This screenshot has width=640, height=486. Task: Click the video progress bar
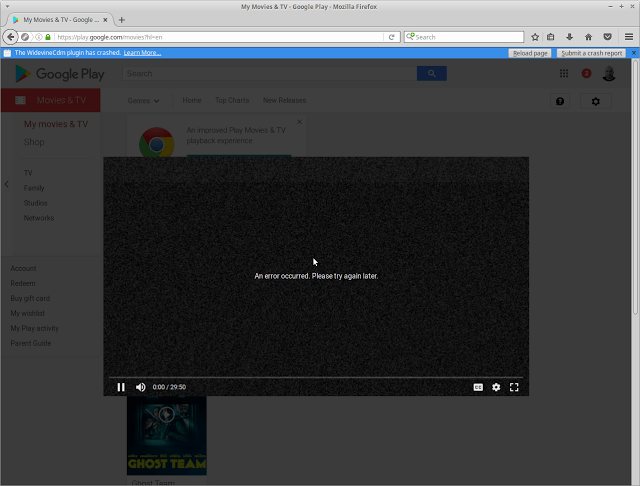point(315,377)
